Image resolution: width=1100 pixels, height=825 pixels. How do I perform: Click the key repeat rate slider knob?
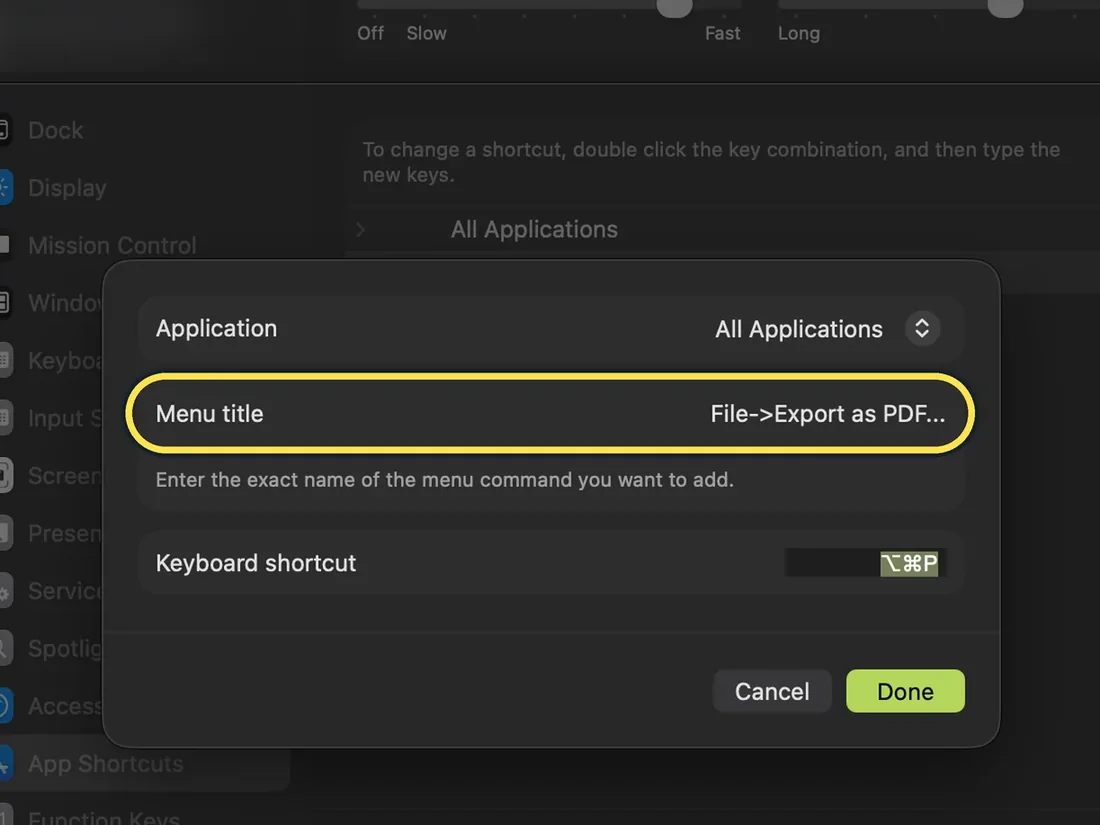tap(674, 7)
